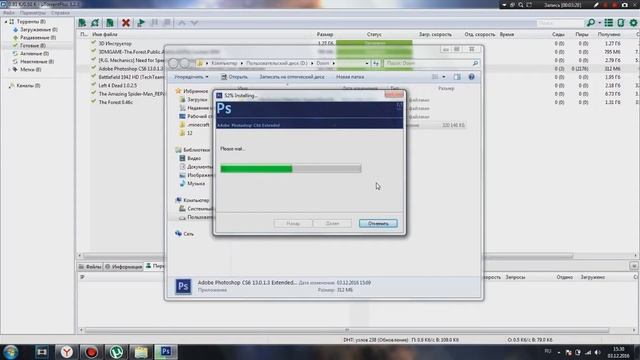
Task: Select the 3D Инструктор torrent row
Action: (x=115, y=43)
